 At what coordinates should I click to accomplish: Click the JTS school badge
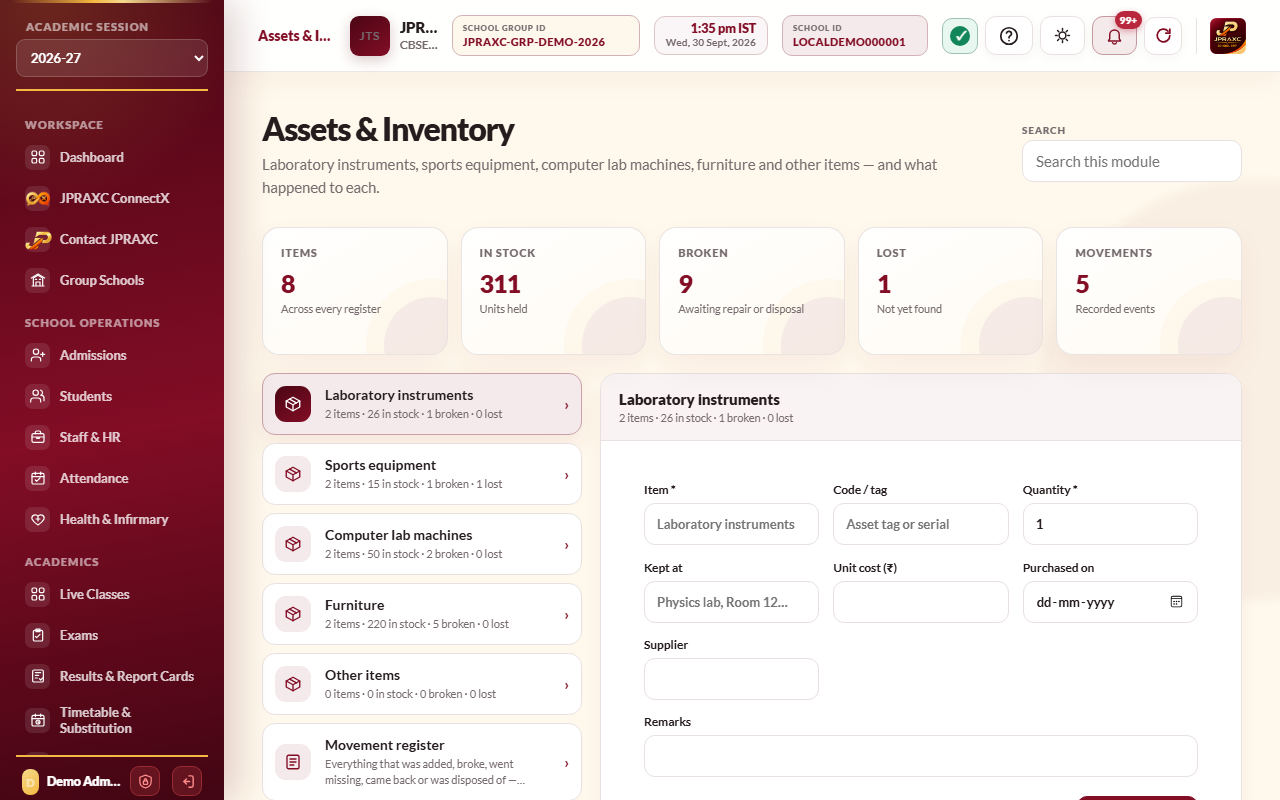pyautogui.click(x=370, y=36)
